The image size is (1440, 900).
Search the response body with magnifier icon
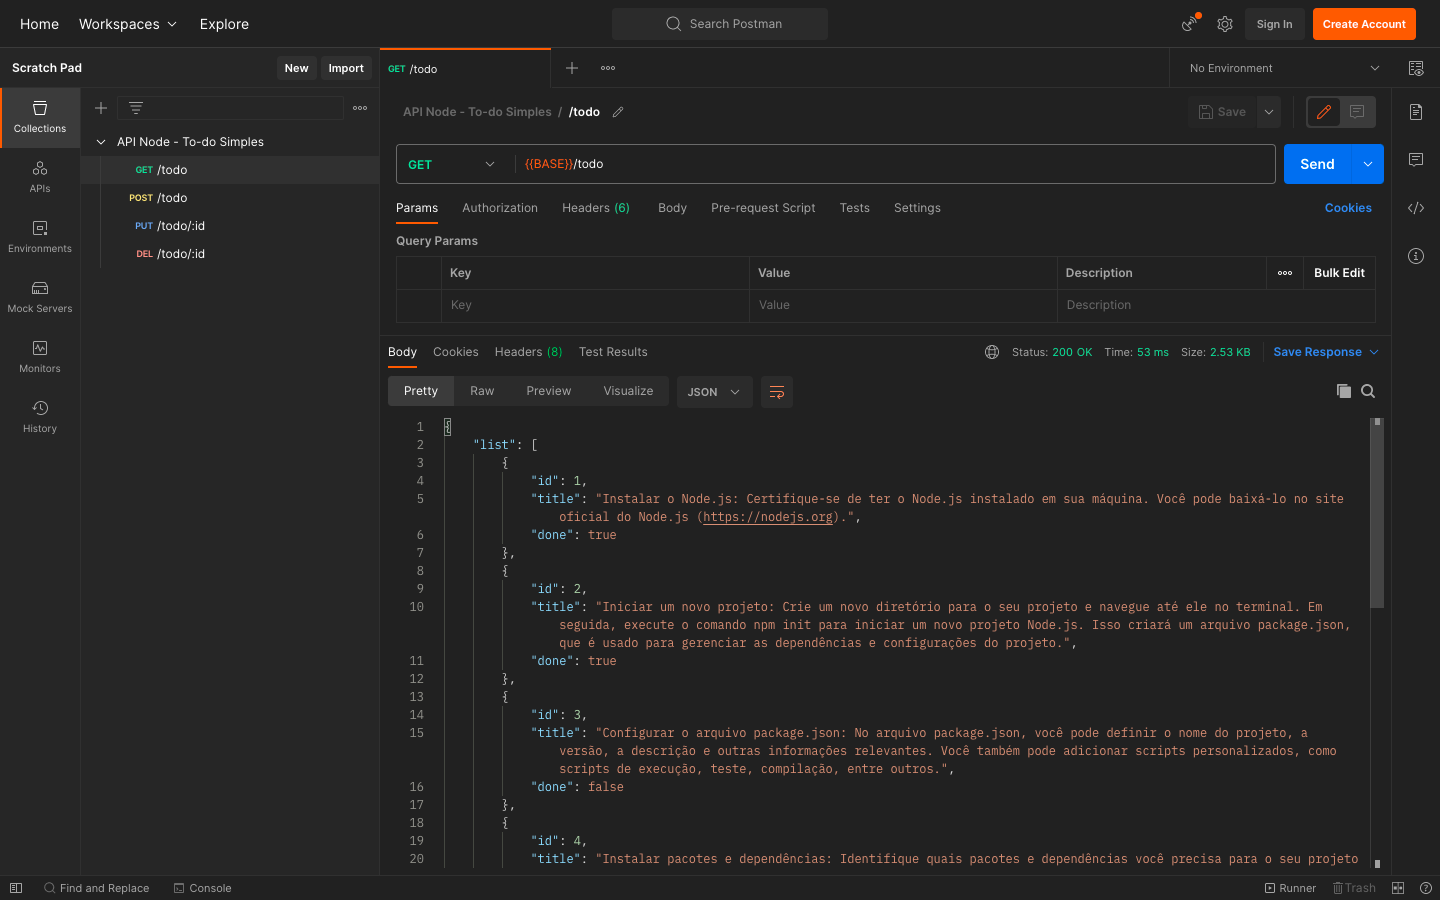(x=1368, y=391)
